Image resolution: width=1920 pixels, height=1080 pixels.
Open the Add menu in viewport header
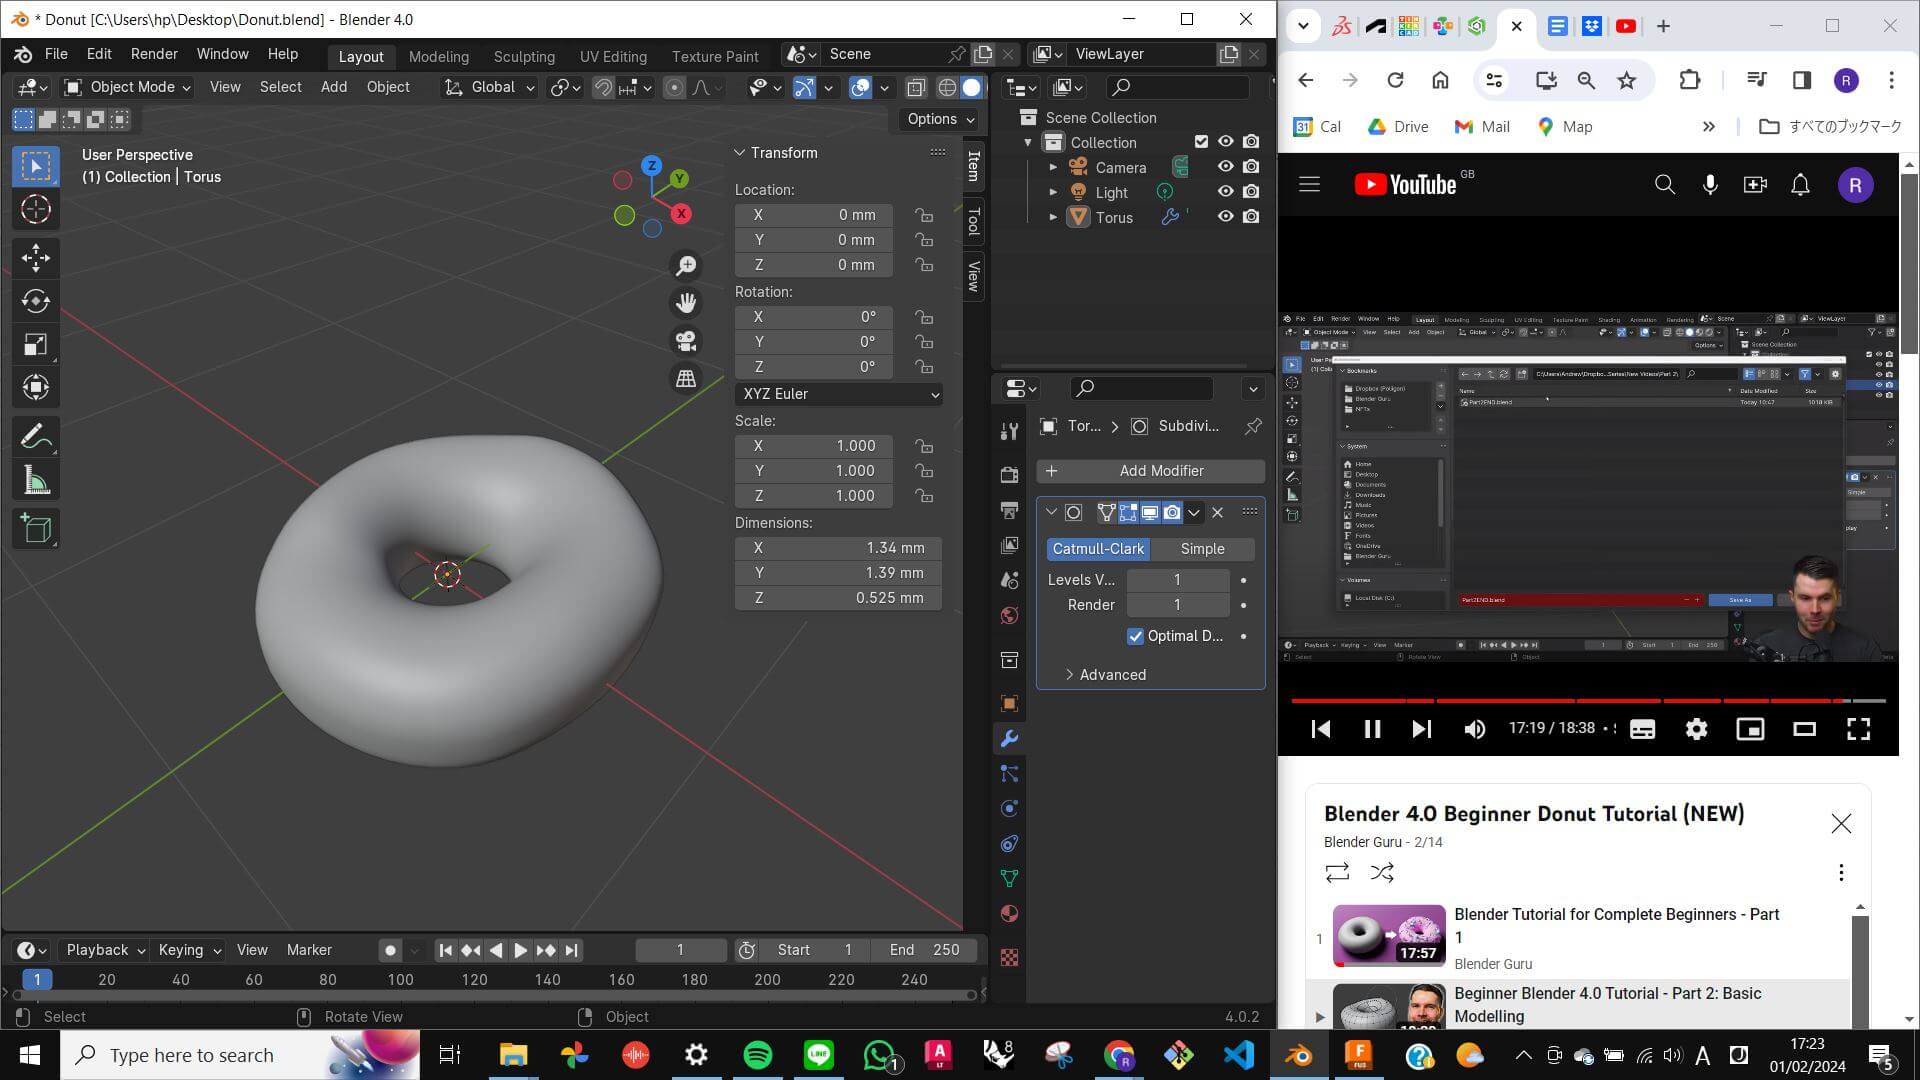334,87
